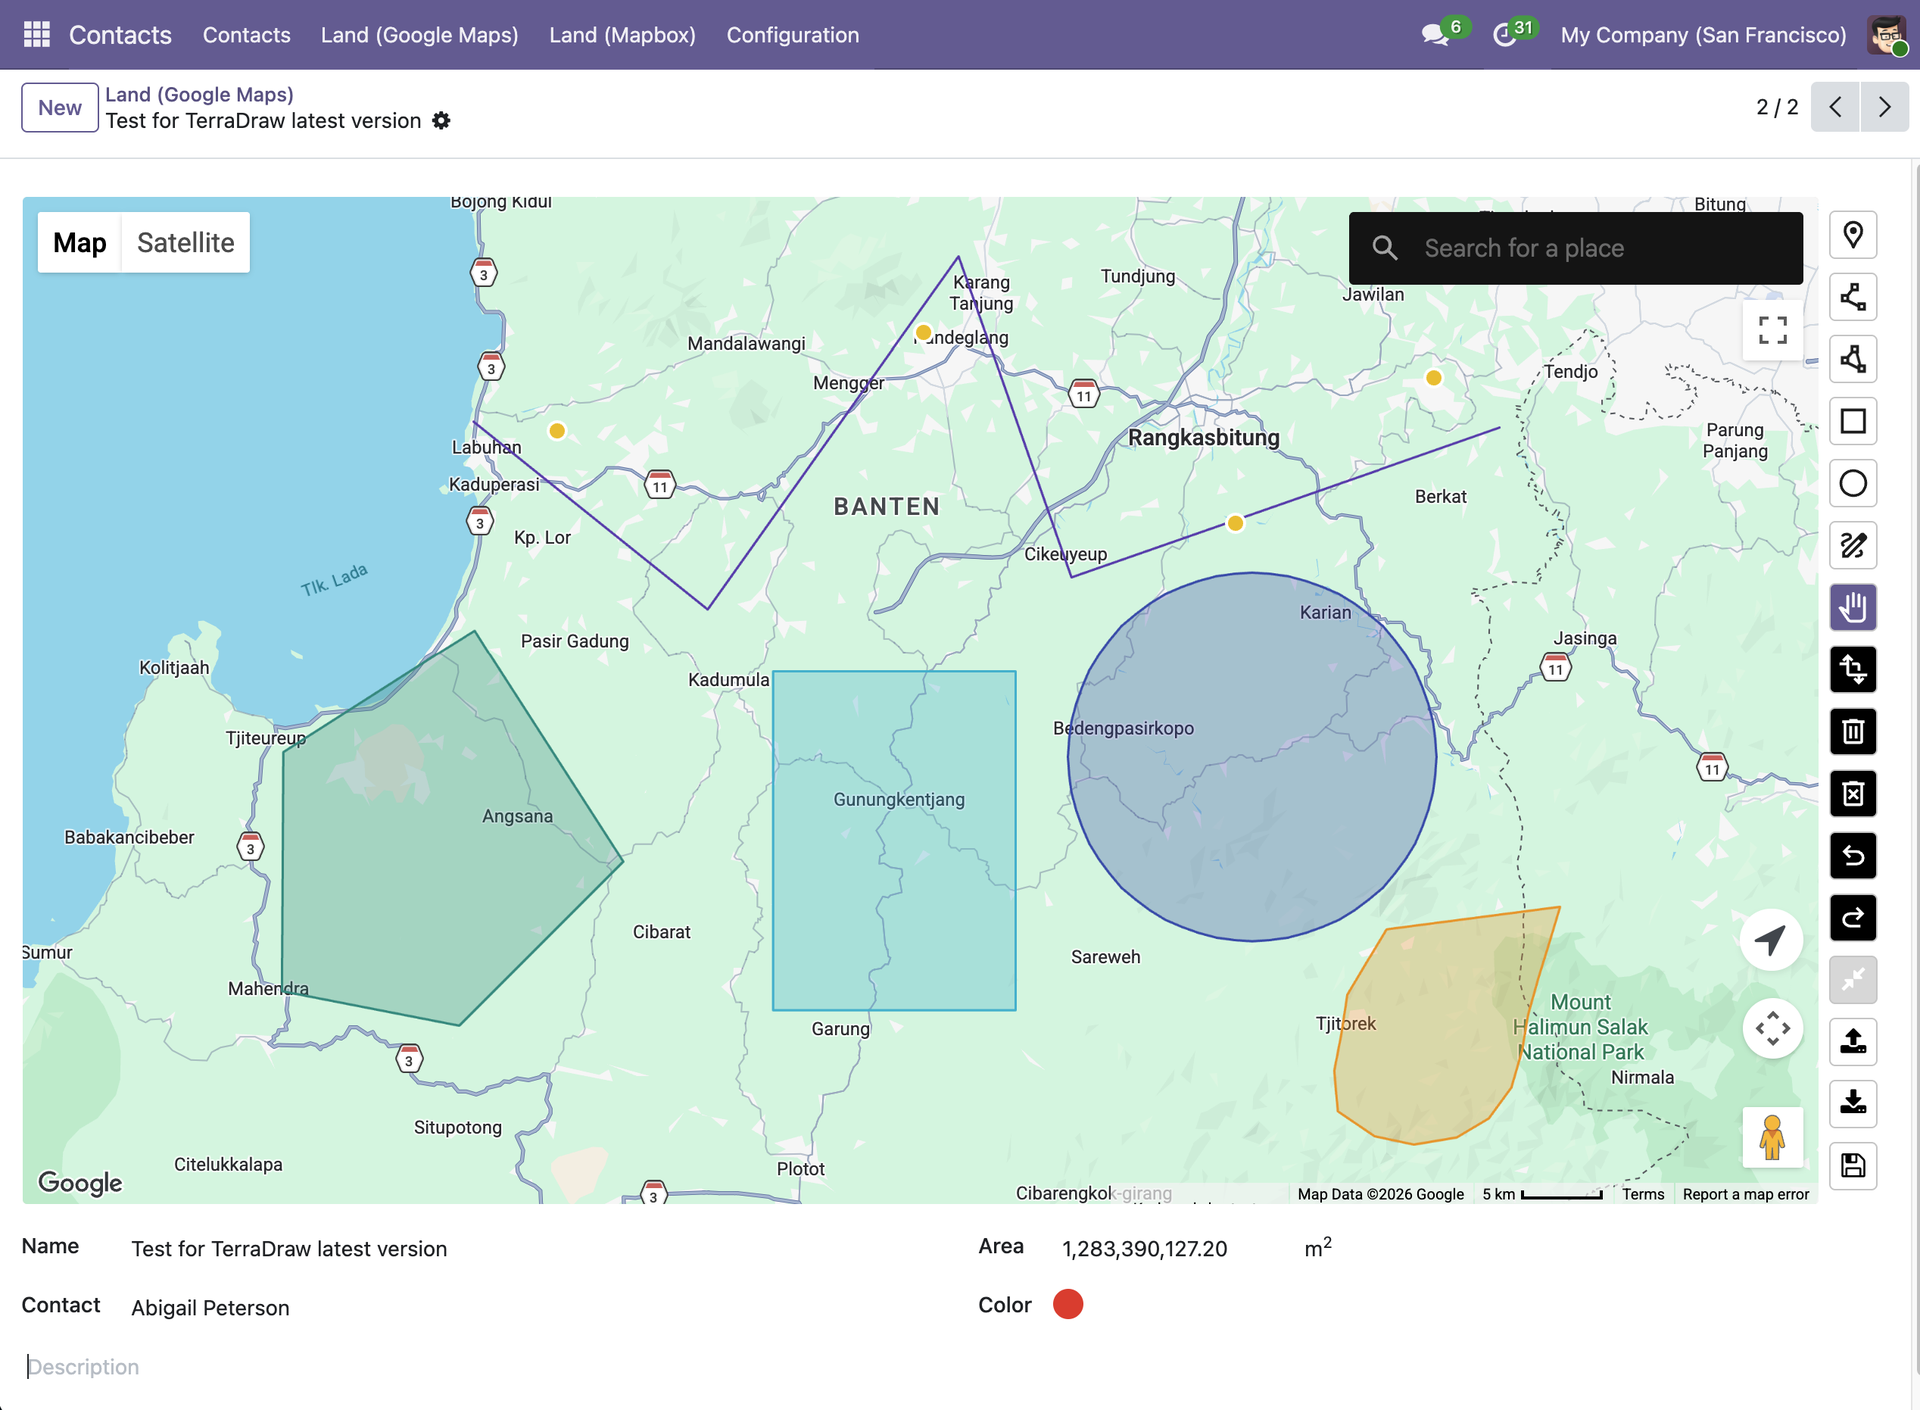Go to previous record arrow
This screenshot has height=1410, width=1920.
(x=1836, y=107)
